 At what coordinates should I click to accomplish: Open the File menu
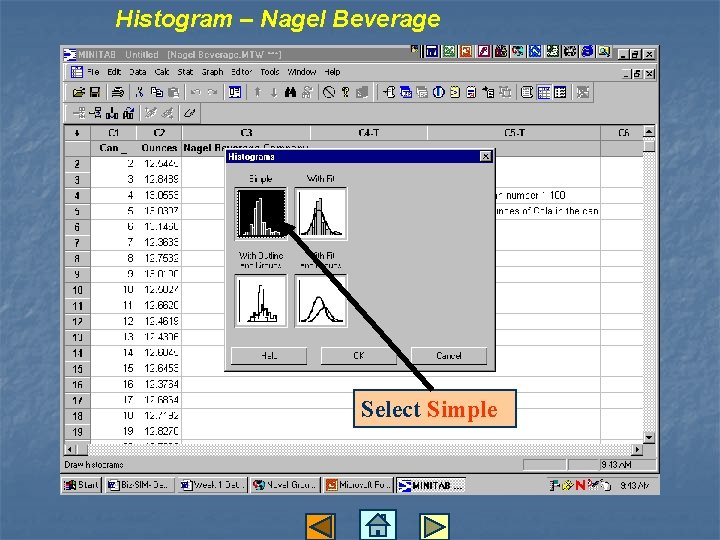93,72
